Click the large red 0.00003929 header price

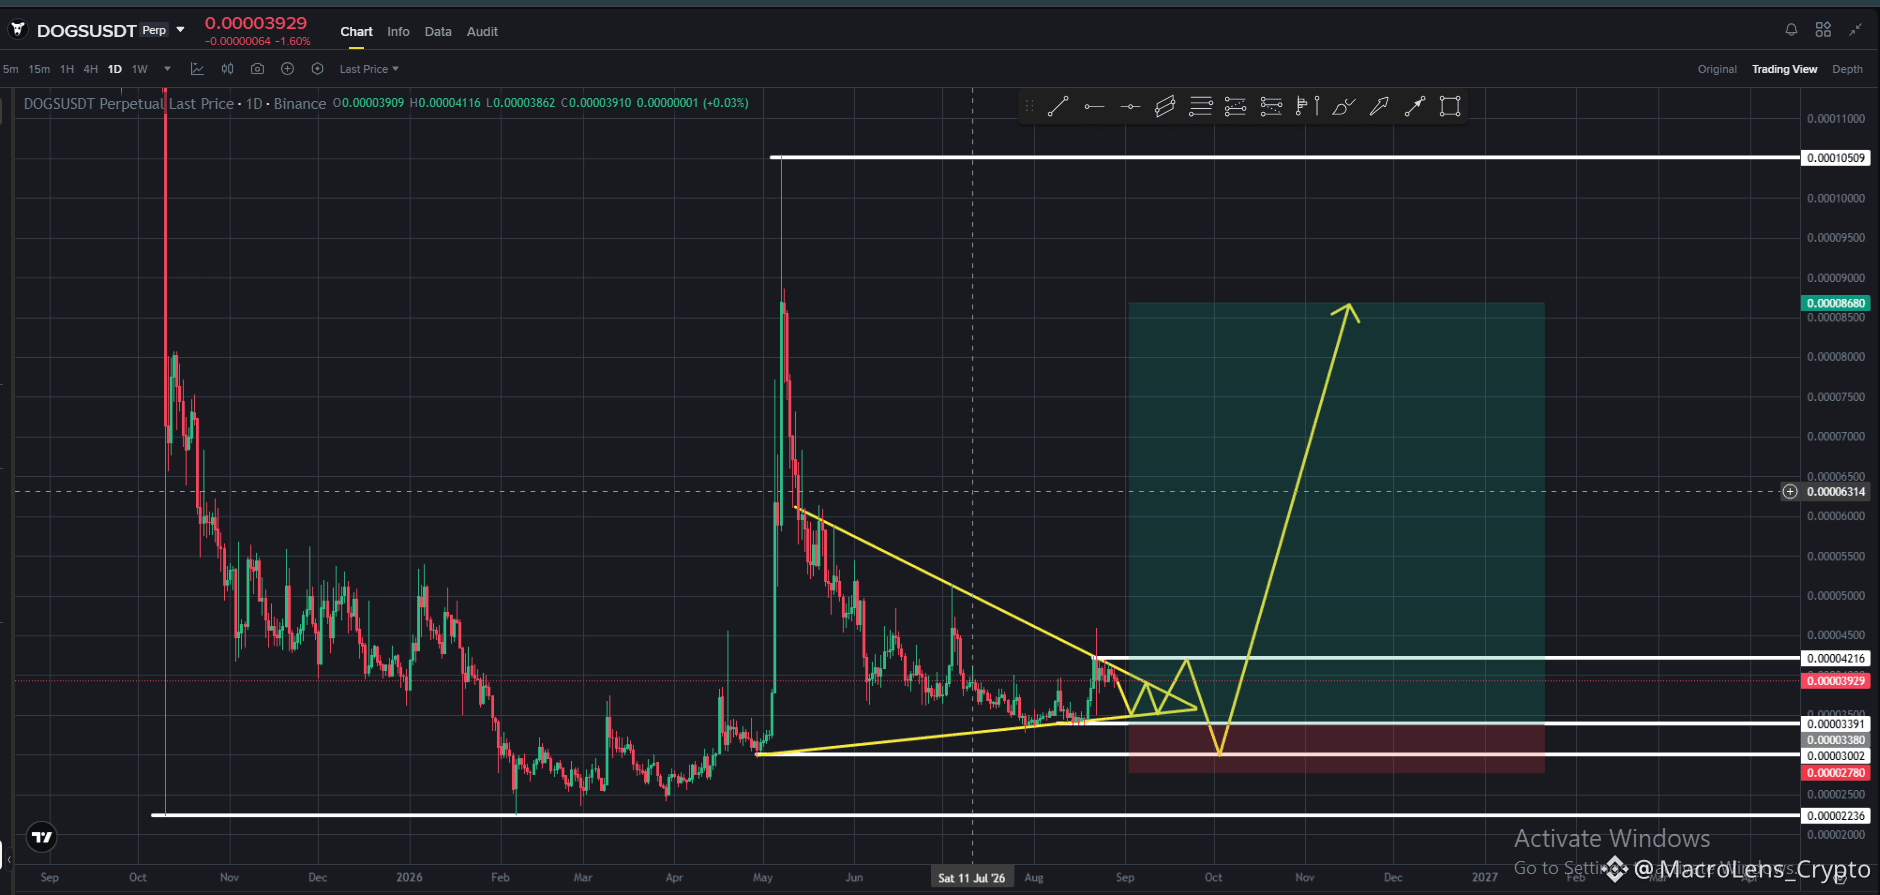(256, 23)
